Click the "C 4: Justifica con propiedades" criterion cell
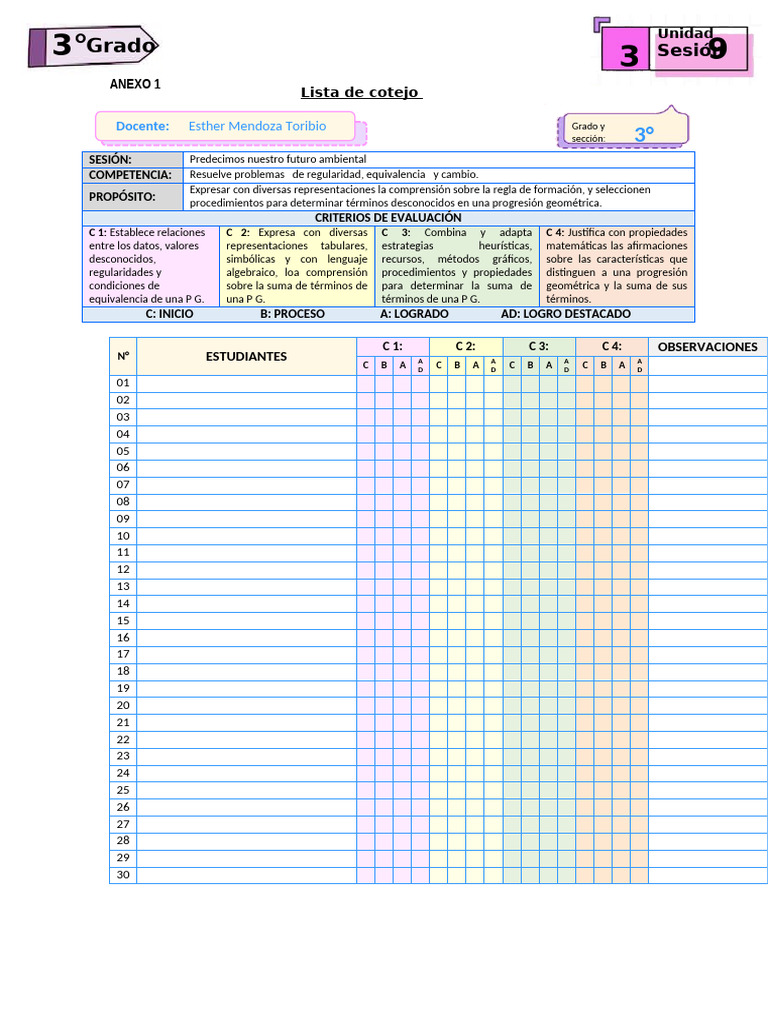Viewport: 768px width, 1024px height. (x=616, y=266)
